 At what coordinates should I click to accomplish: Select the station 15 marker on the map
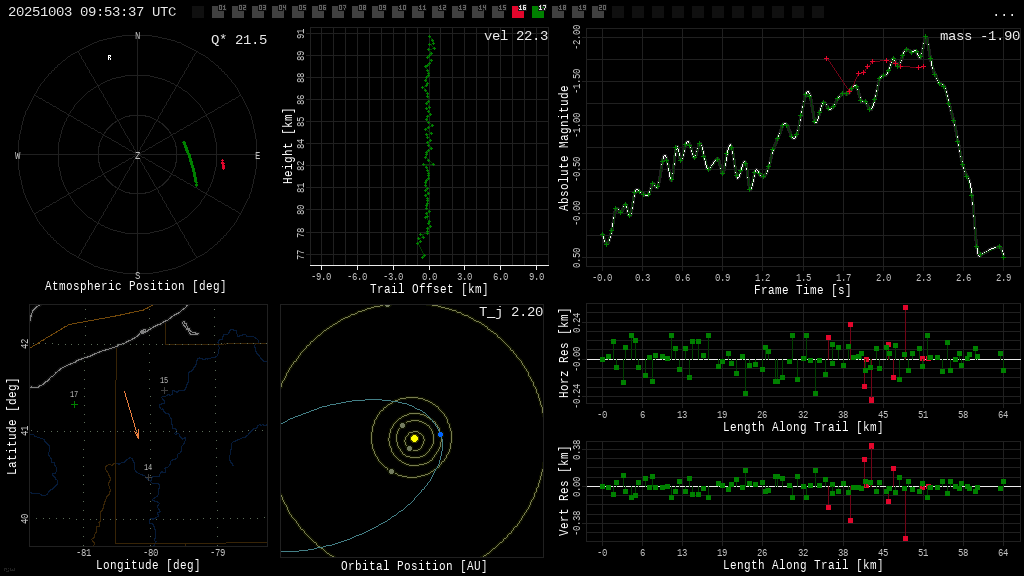(164, 390)
